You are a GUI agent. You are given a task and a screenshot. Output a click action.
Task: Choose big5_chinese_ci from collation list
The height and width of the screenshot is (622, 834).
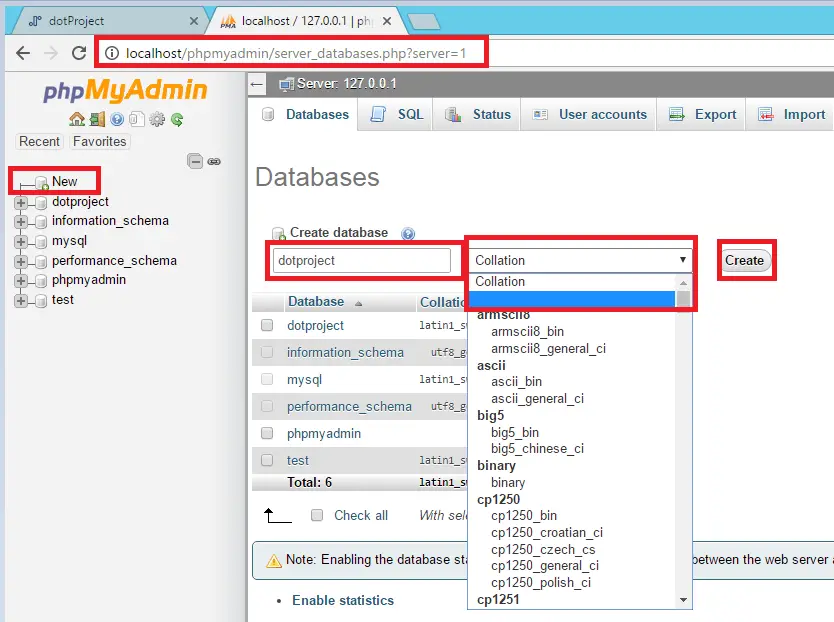(537, 449)
